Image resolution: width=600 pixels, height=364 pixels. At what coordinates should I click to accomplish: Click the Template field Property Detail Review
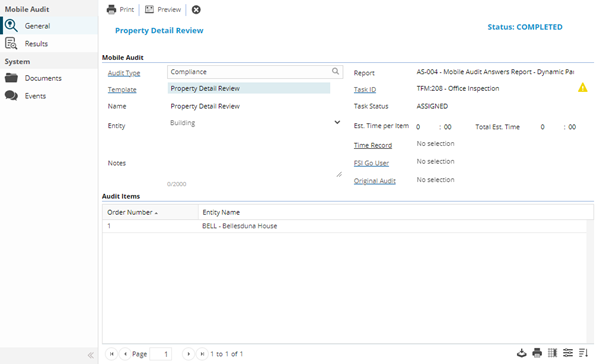[249, 88]
